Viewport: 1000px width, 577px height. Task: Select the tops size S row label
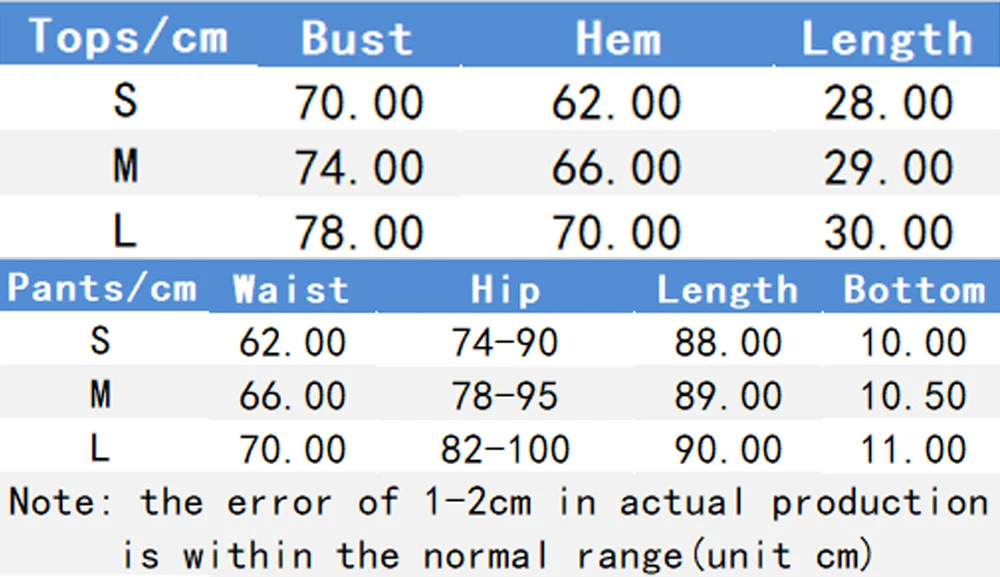click(x=125, y=101)
